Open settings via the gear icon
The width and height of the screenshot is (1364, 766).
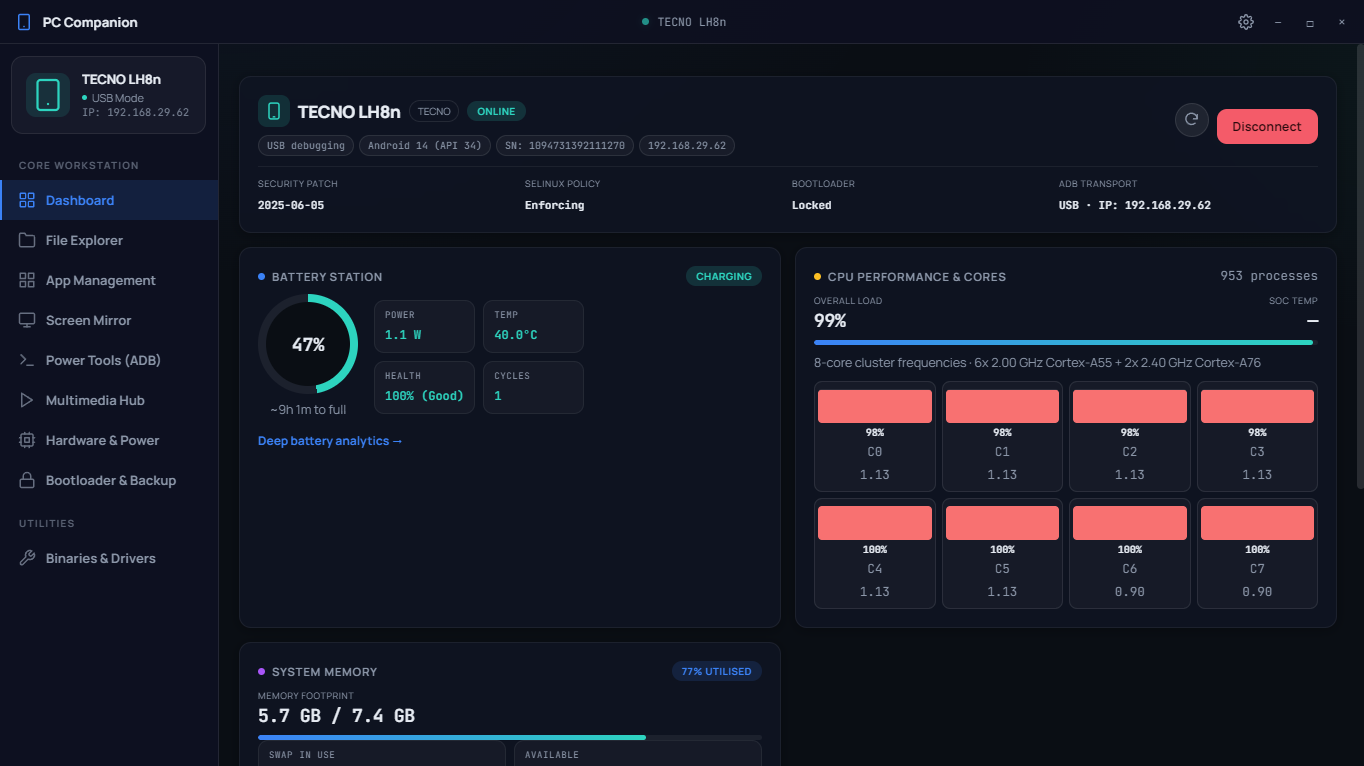[x=1245, y=22]
